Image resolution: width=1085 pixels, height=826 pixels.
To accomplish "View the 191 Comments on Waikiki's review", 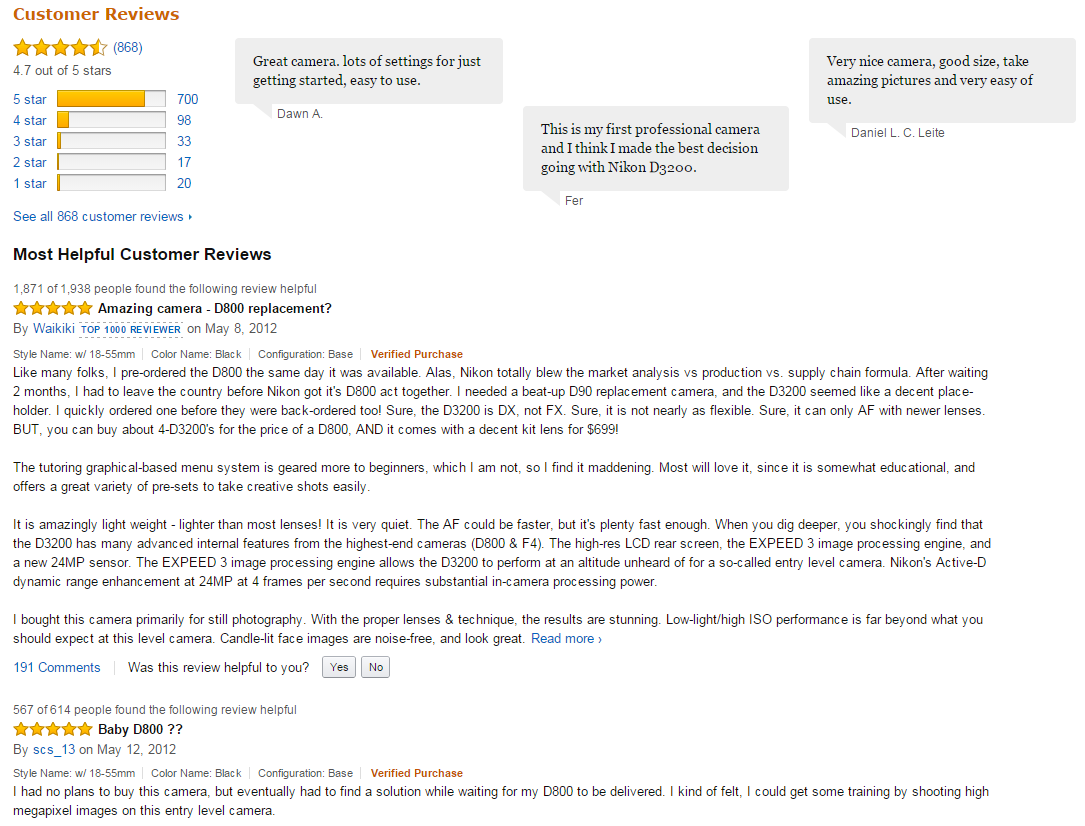I will [56, 667].
